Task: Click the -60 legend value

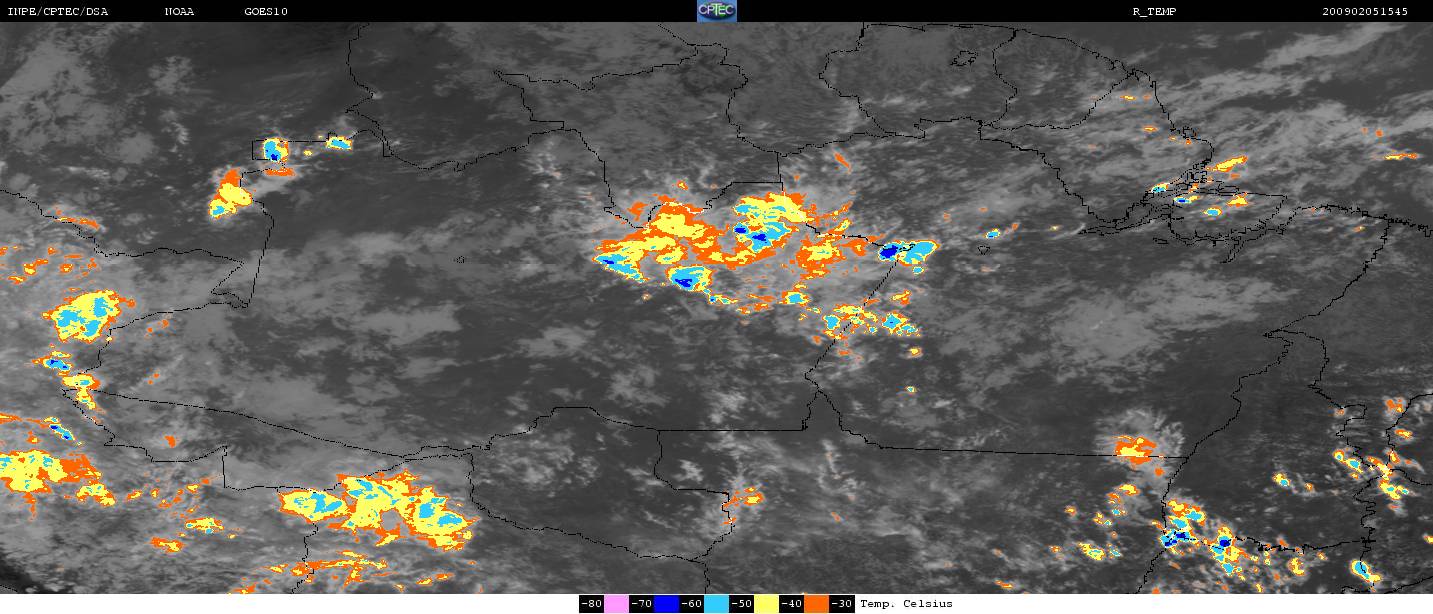Action: pyautogui.click(x=691, y=604)
